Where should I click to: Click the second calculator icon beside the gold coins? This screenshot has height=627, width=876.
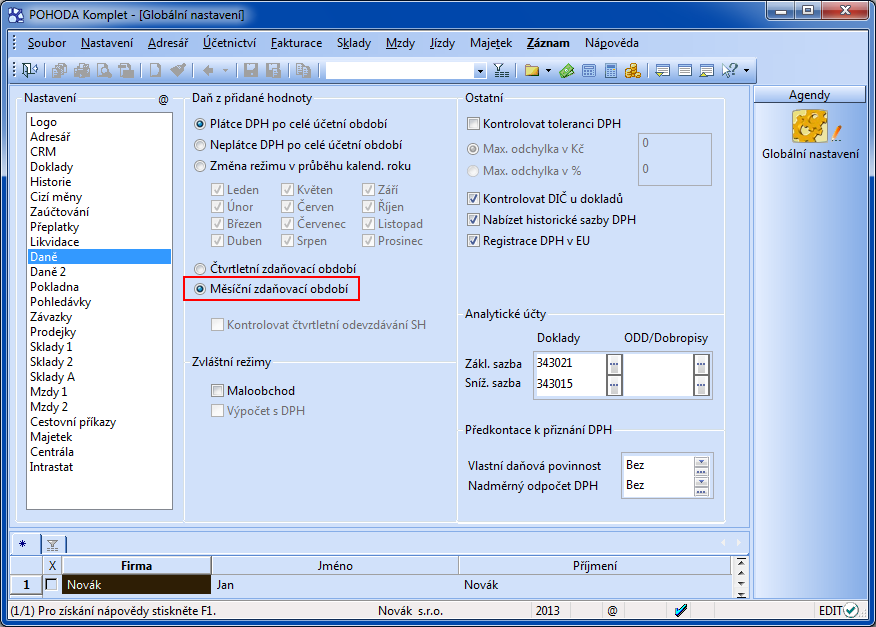(611, 70)
